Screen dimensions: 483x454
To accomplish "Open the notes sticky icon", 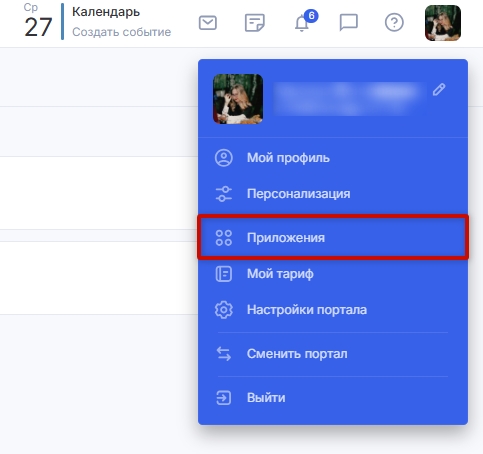I will [255, 23].
